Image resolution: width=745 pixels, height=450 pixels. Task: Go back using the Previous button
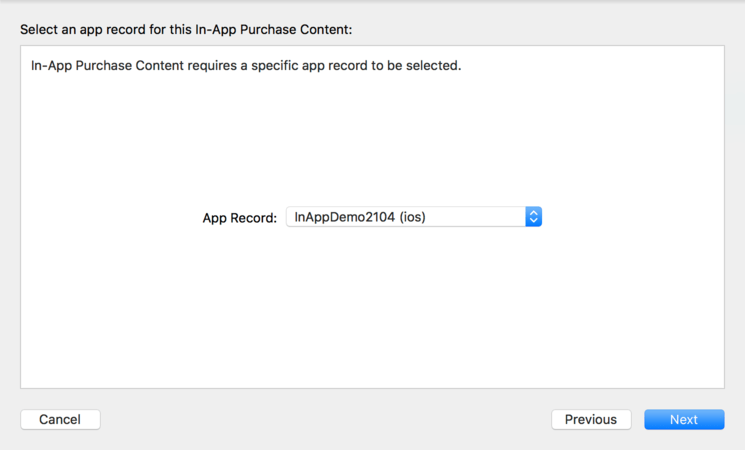591,419
